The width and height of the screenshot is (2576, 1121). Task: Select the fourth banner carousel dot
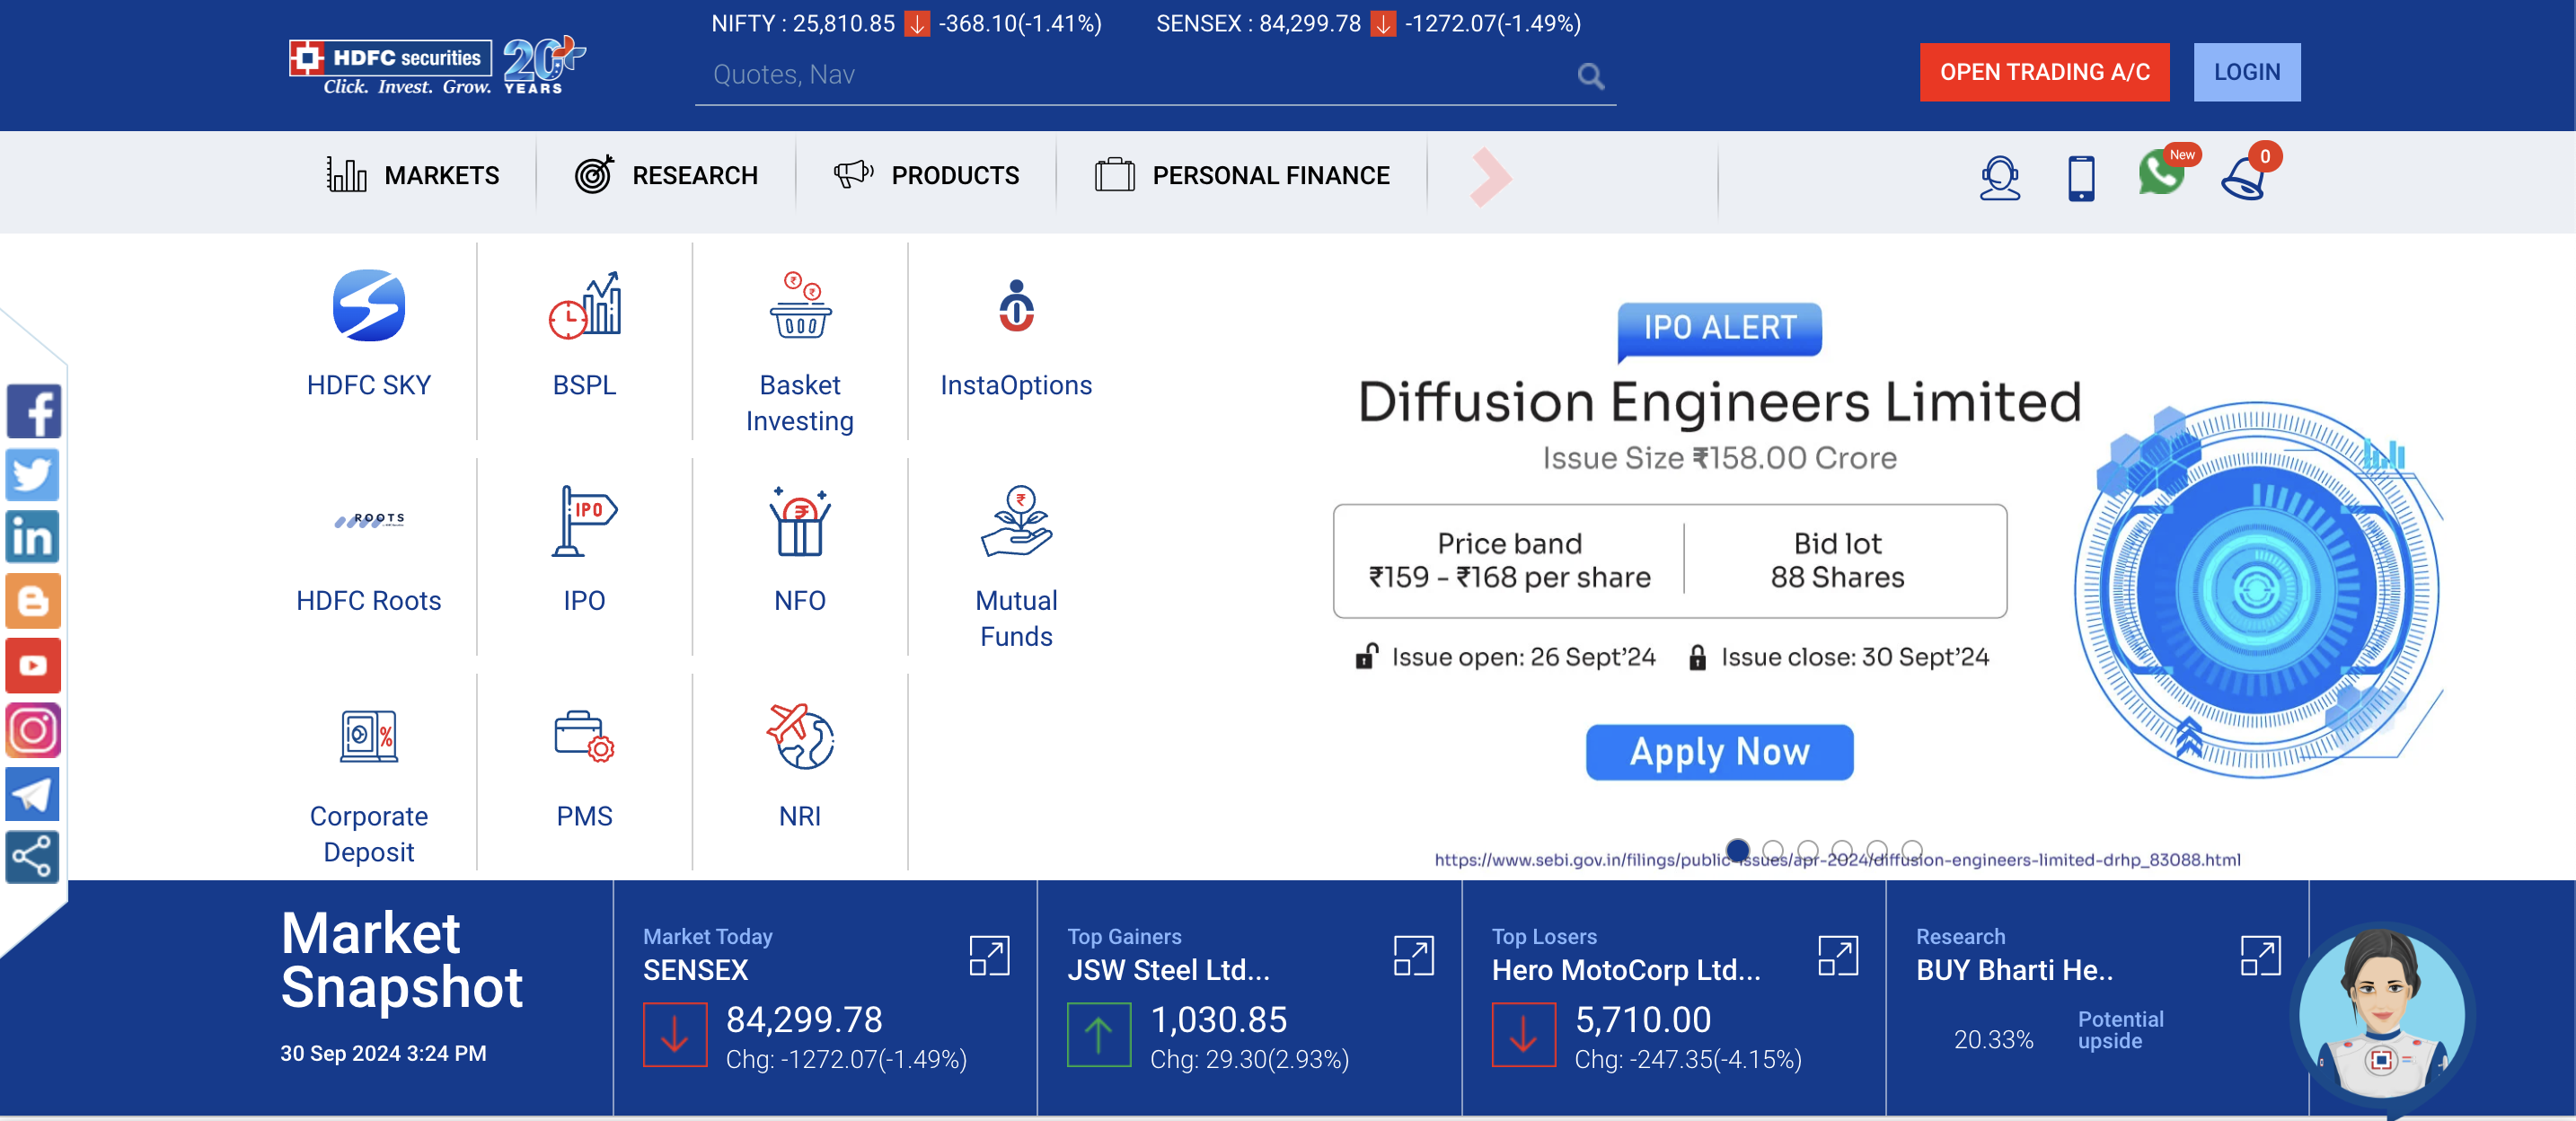pos(1843,850)
